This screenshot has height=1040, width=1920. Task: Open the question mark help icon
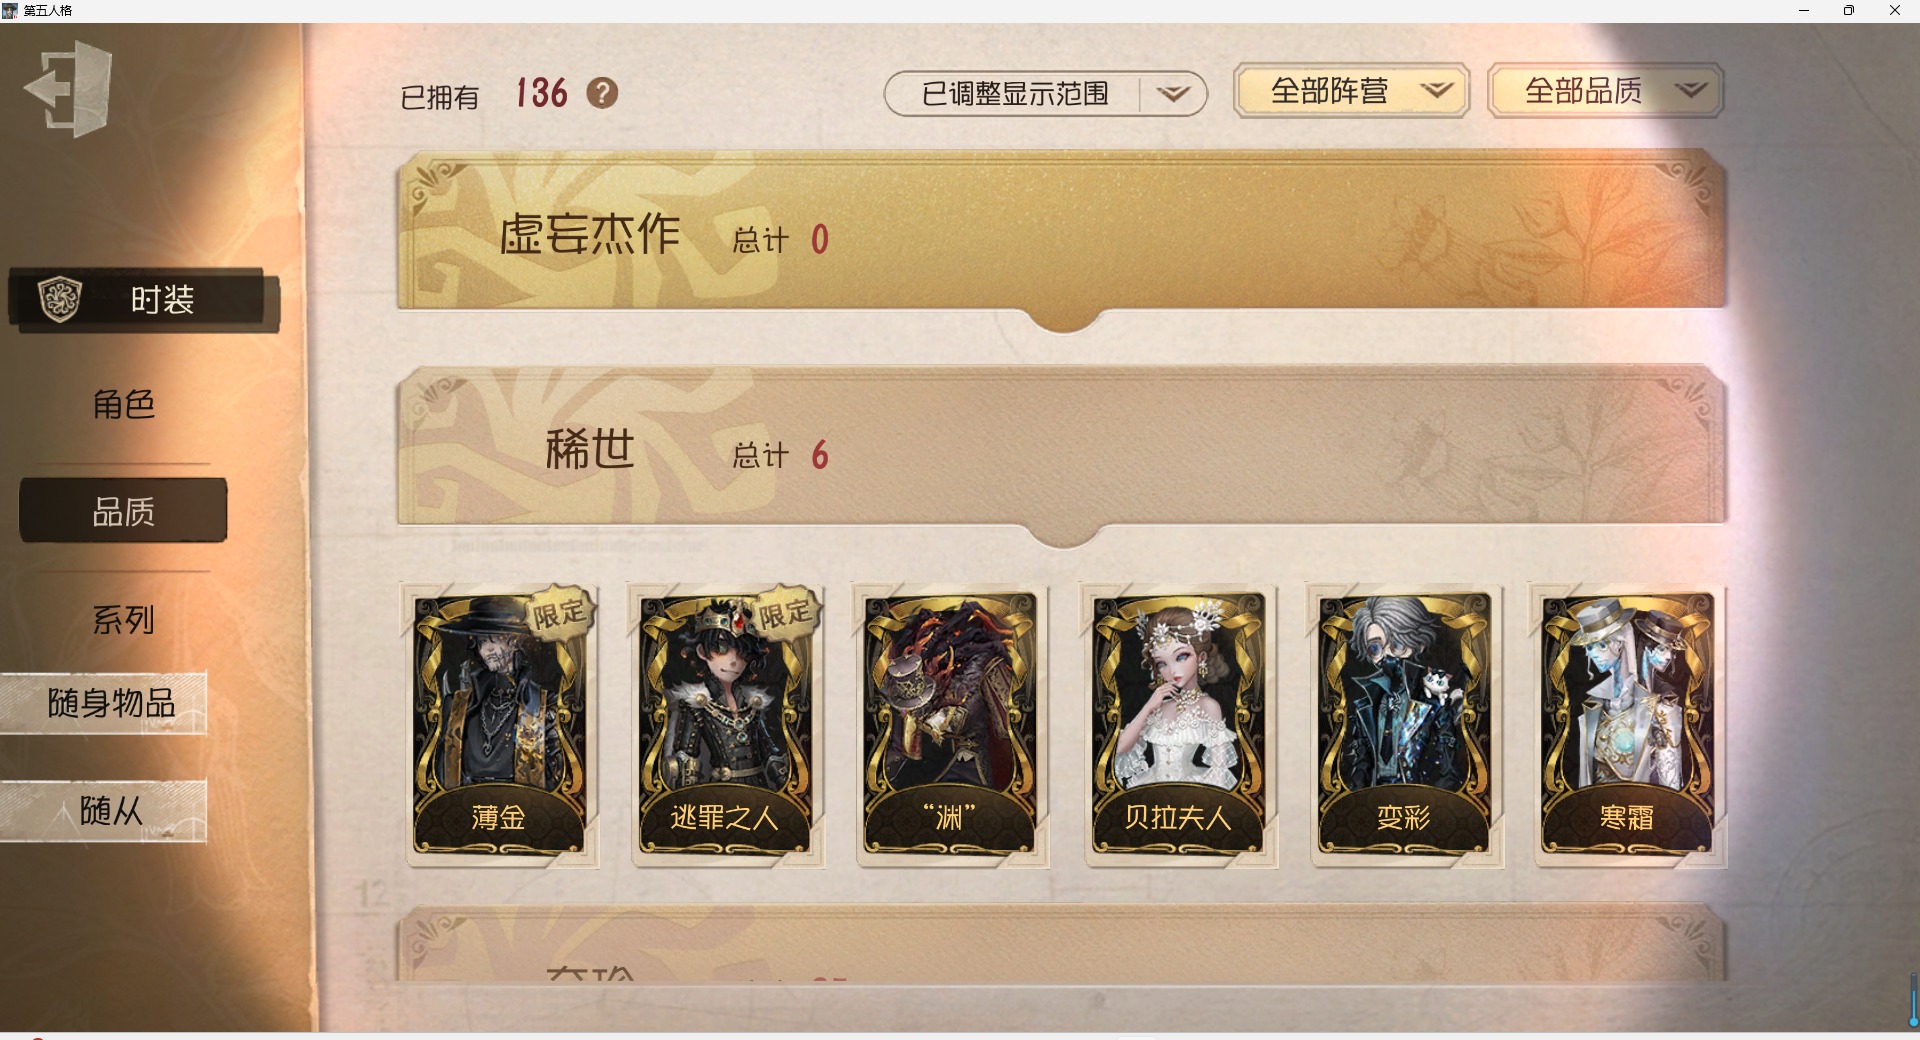pos(602,93)
